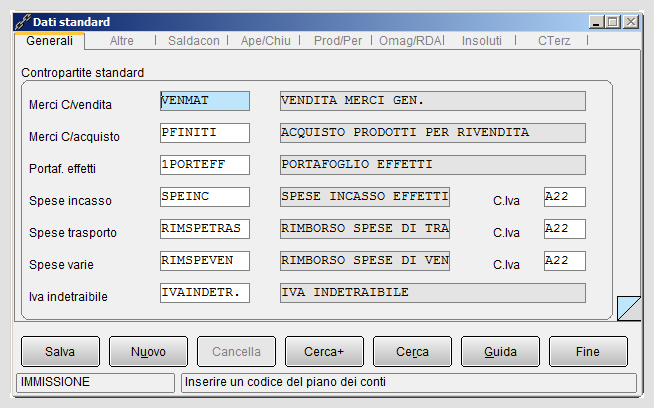The height and width of the screenshot is (408, 654).
Task: Open the Guida help button
Action: (x=501, y=352)
